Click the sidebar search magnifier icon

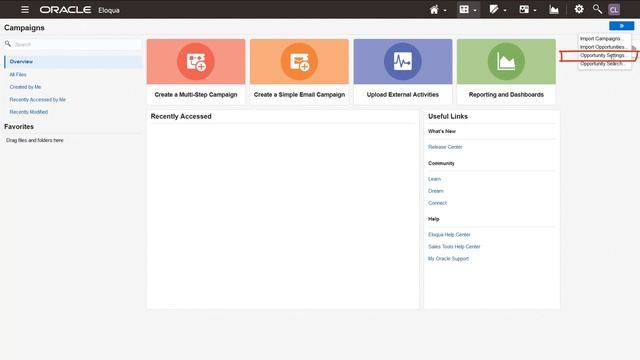(x=8, y=44)
